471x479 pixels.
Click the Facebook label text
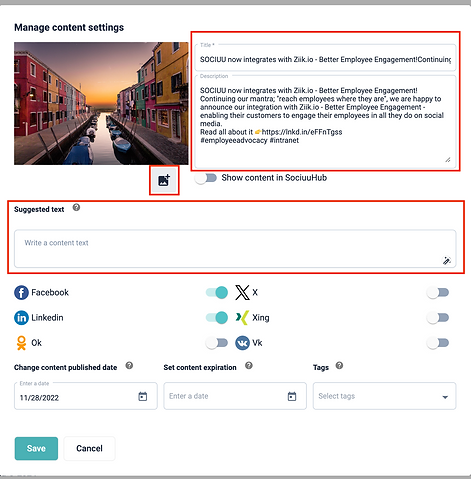[50, 293]
